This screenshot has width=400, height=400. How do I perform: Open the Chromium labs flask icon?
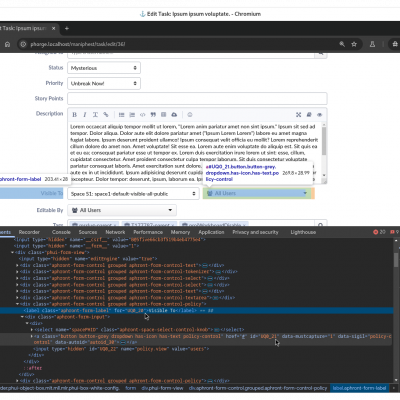(x=372, y=44)
